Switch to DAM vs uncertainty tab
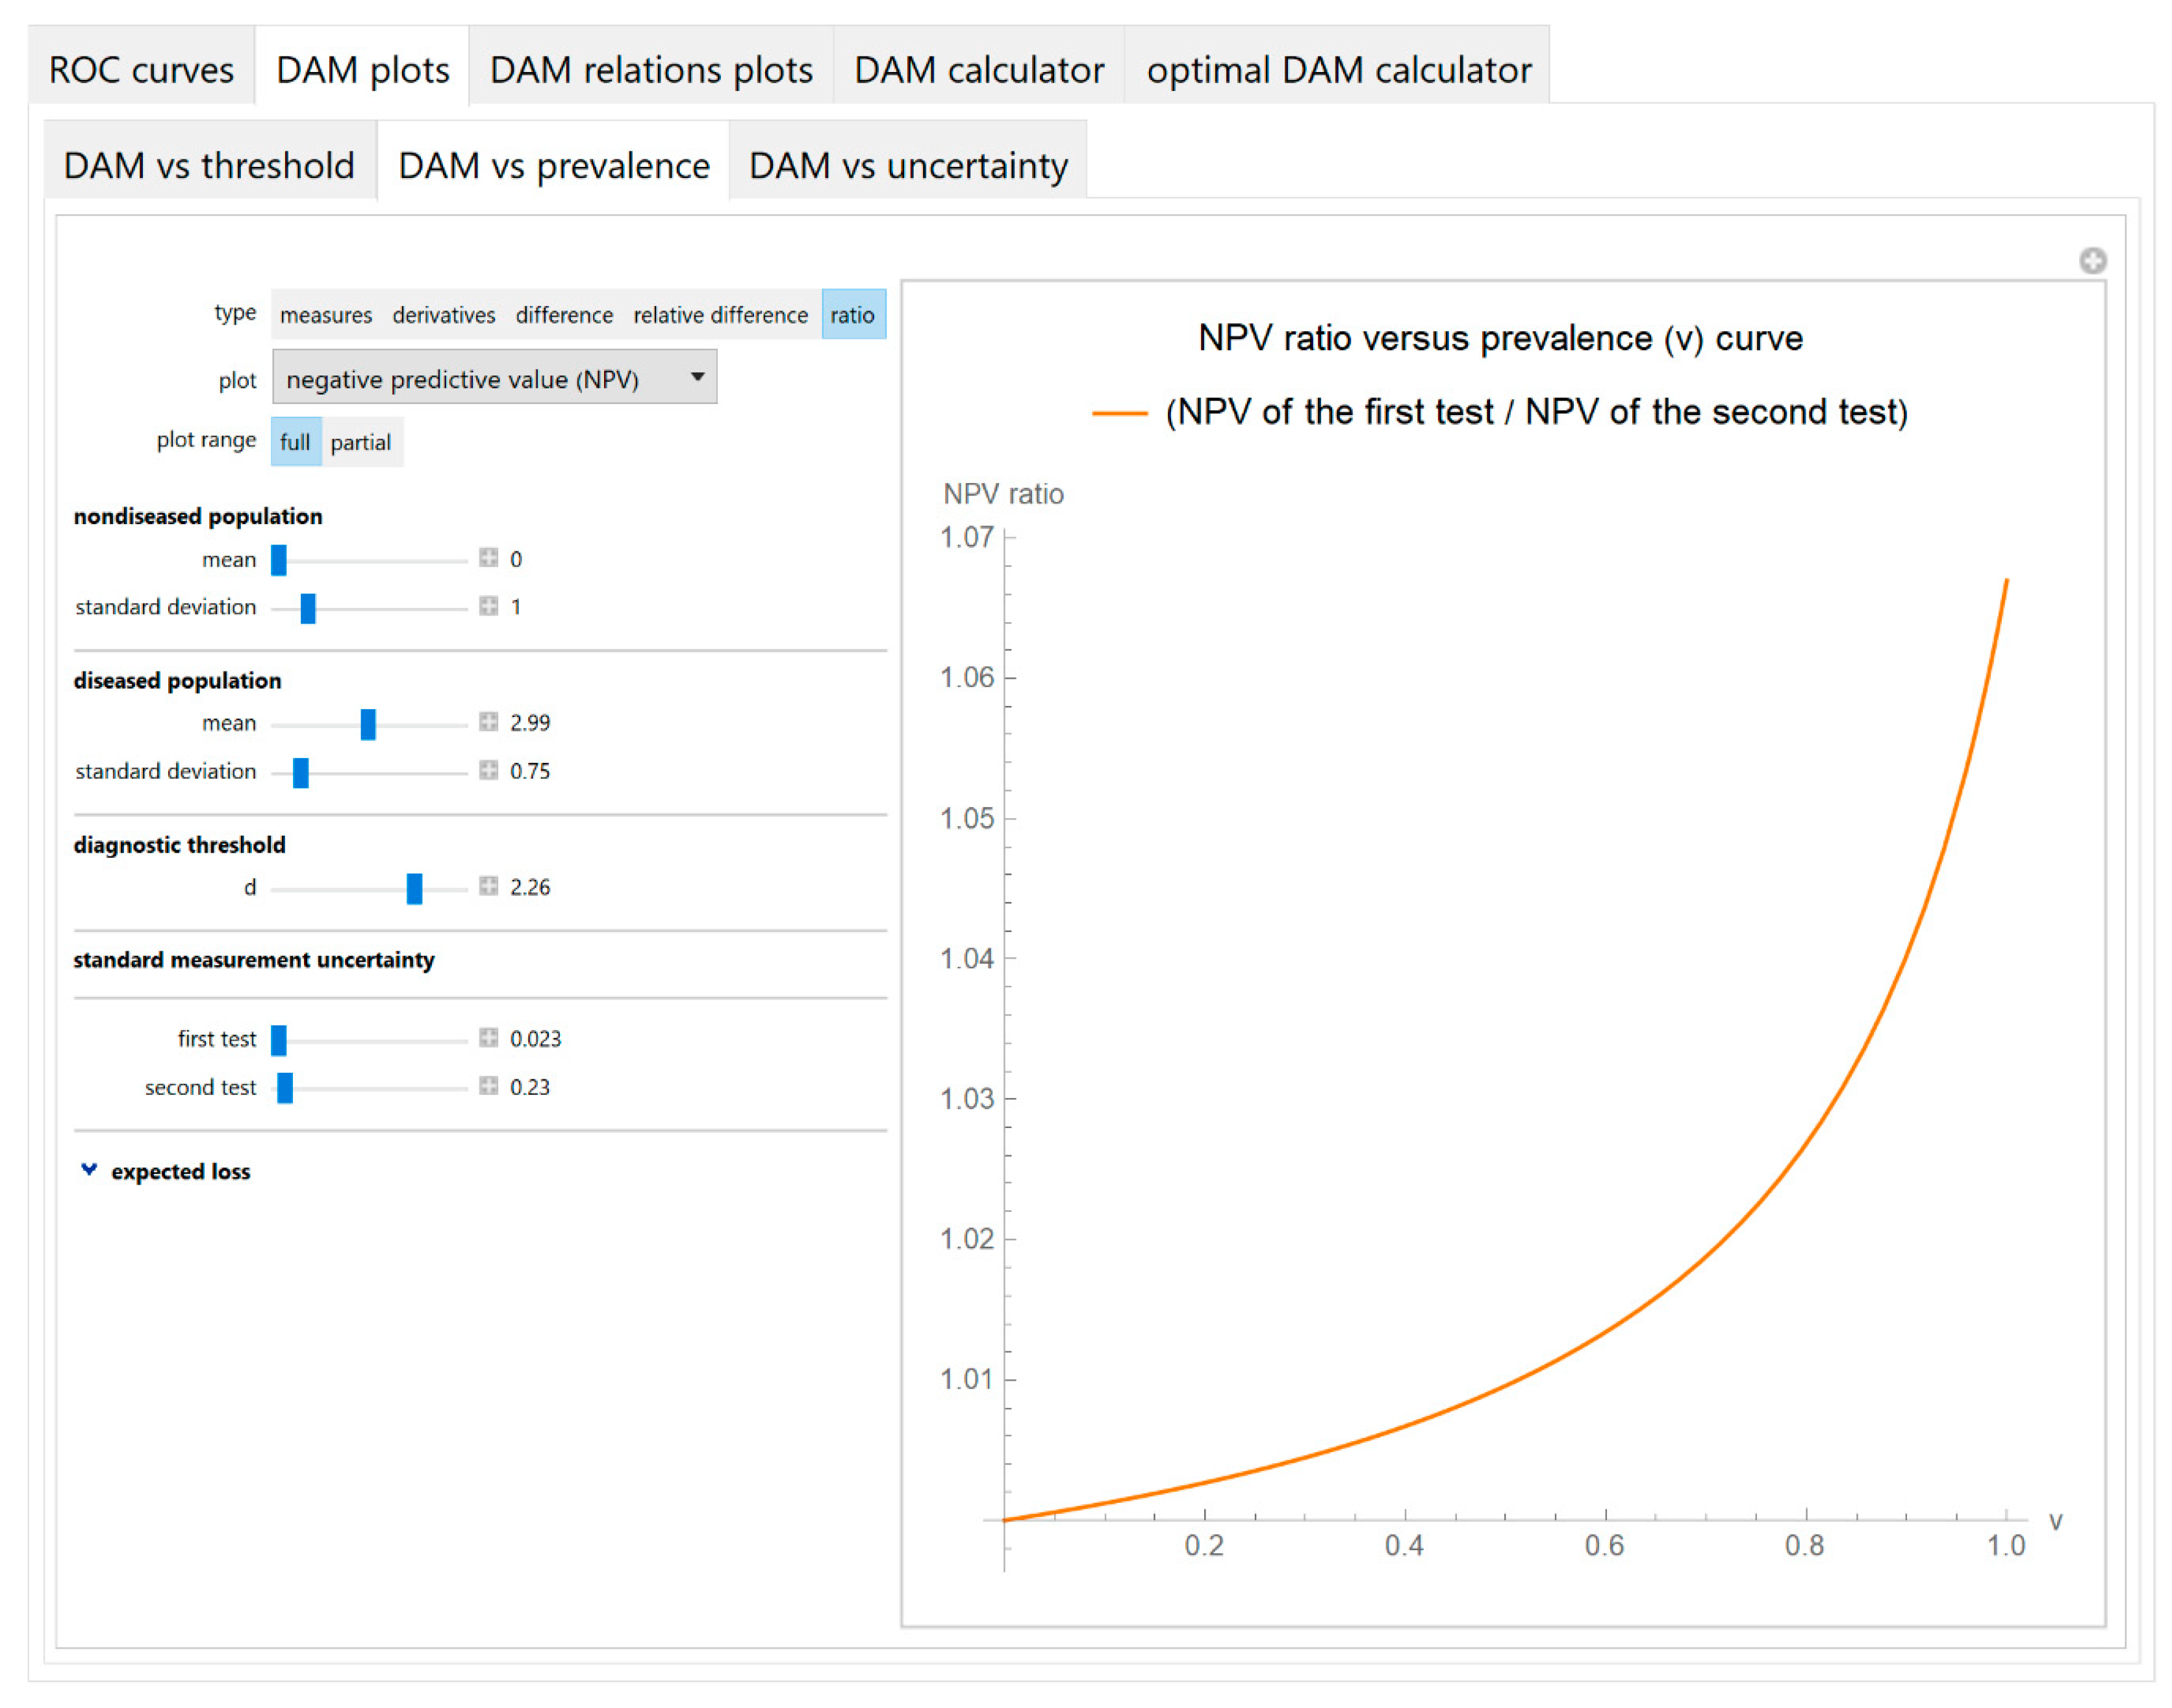2172x1708 pixels. pos(907,165)
